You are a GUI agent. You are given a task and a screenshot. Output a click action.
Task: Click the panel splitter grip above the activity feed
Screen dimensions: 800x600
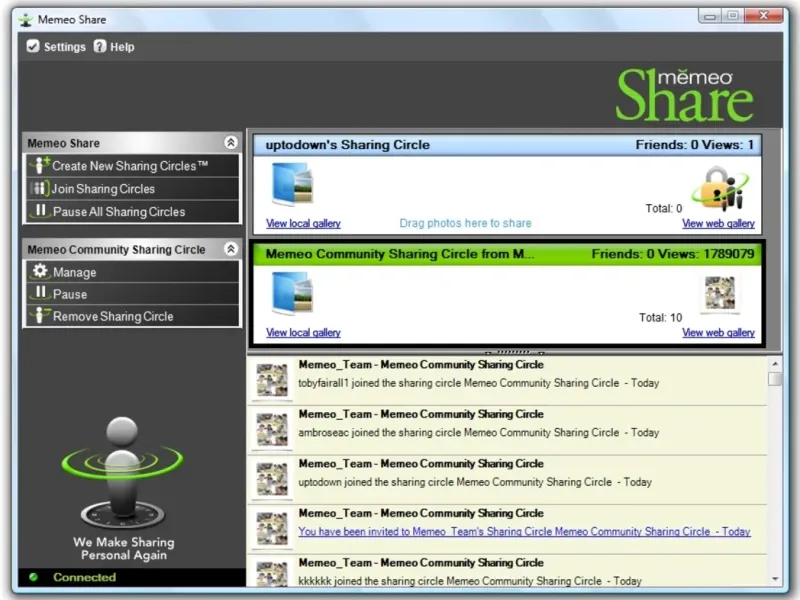click(514, 352)
